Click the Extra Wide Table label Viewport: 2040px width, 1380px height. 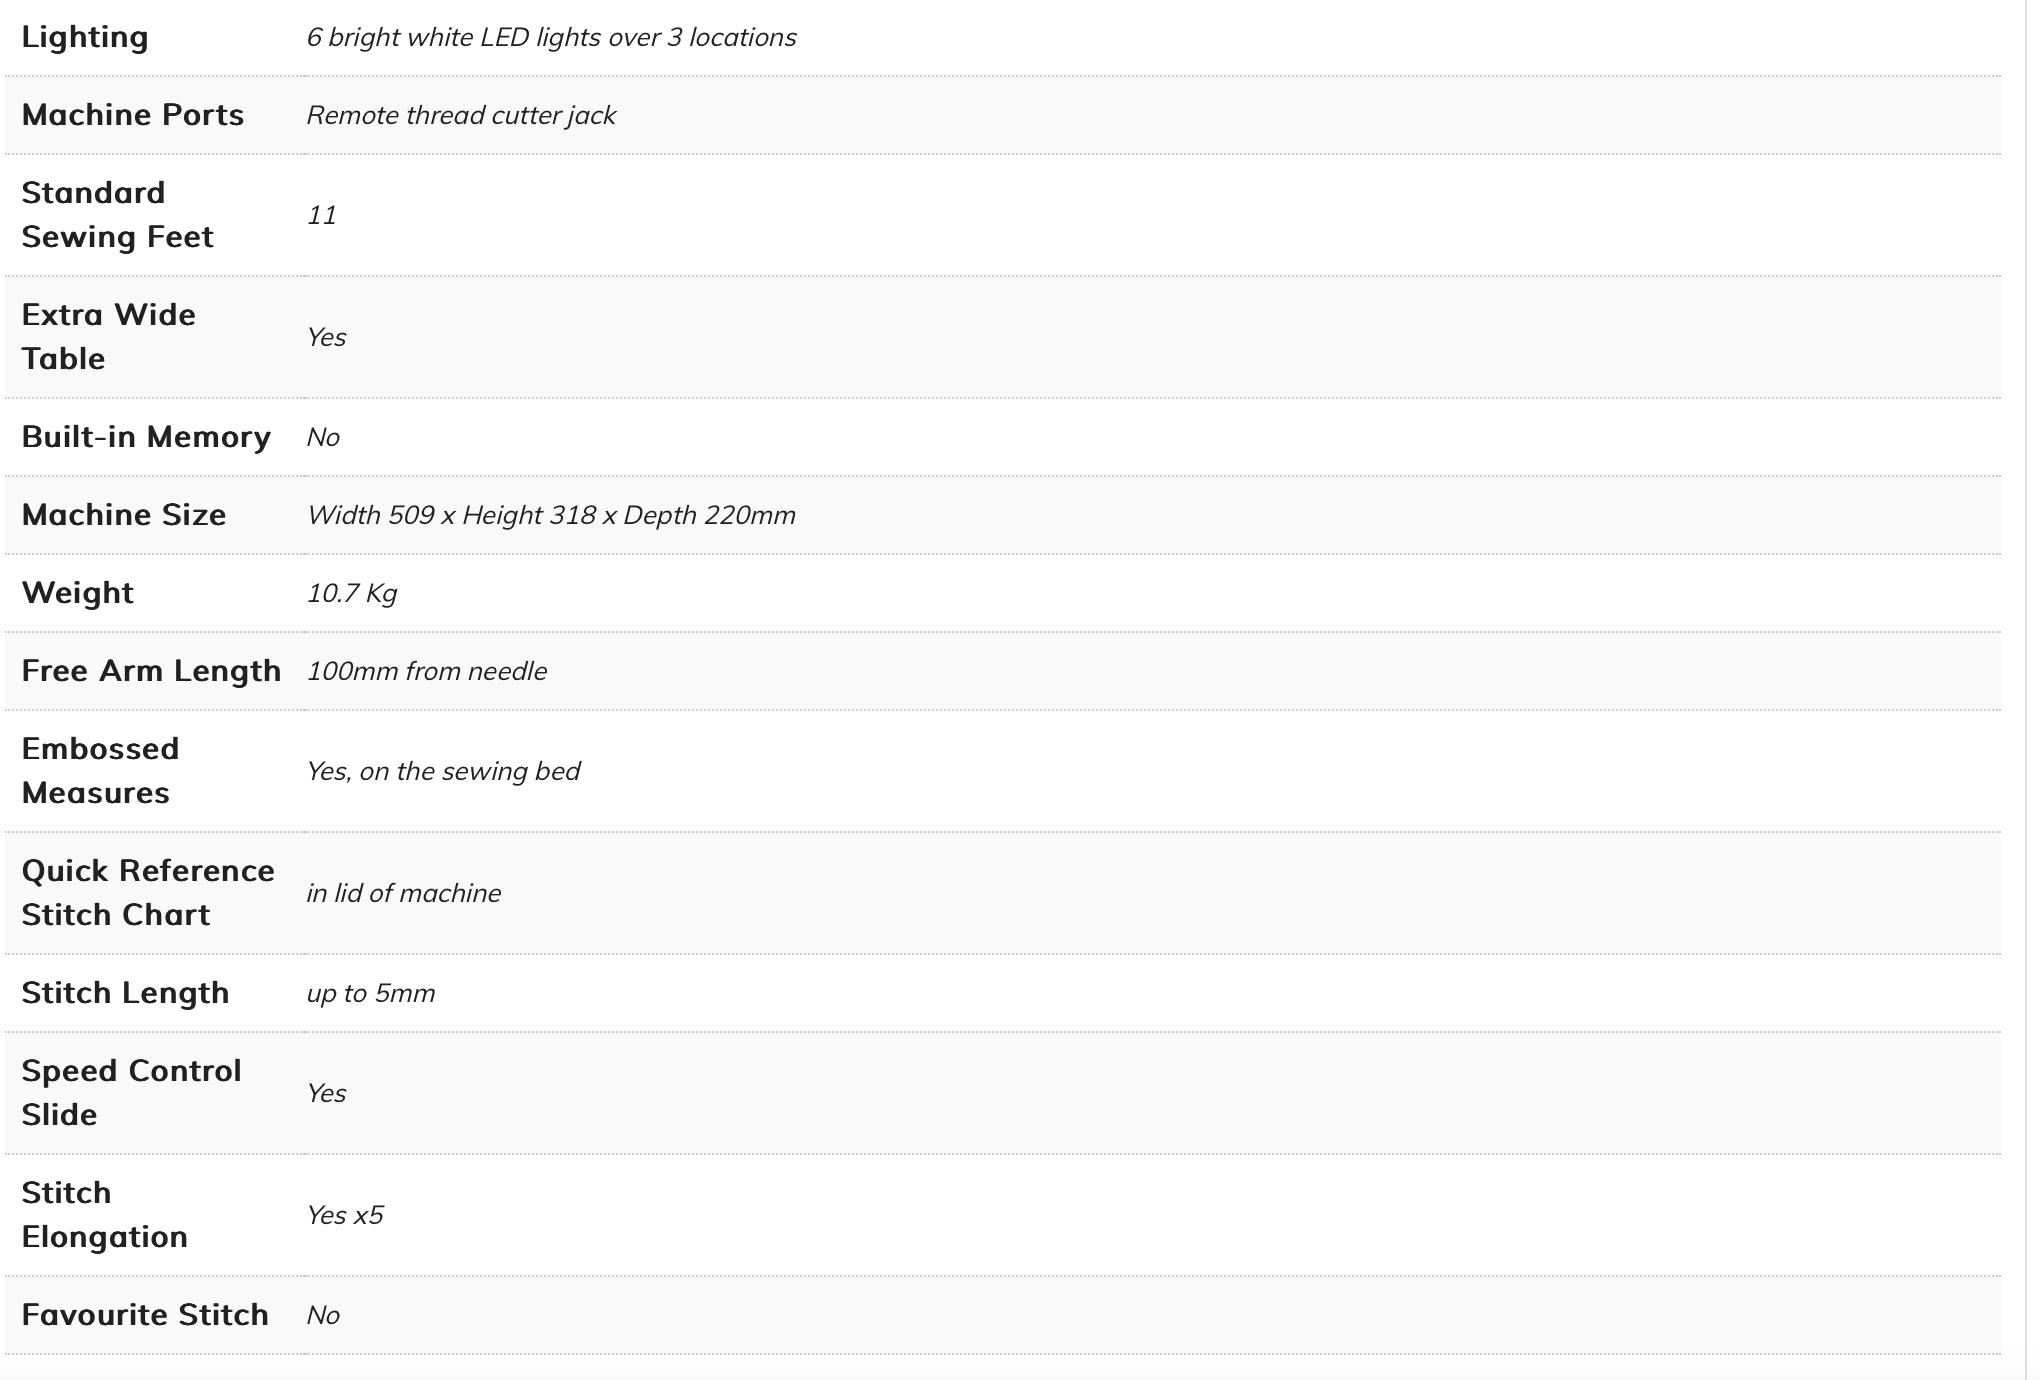(109, 337)
